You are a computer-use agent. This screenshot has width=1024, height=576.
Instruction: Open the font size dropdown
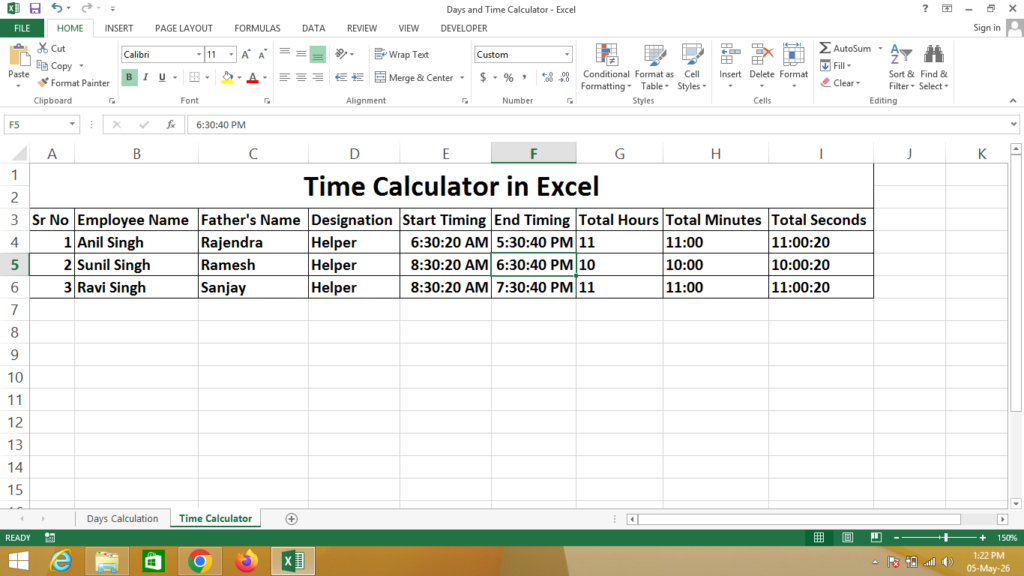(231, 55)
